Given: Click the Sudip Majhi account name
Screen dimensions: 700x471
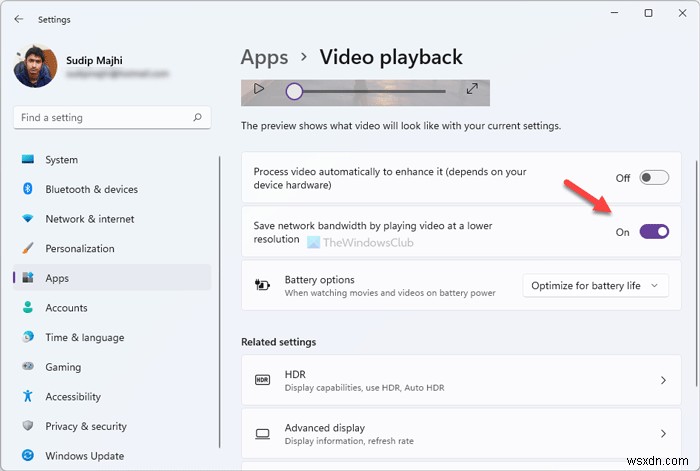Looking at the screenshot, I should tap(94, 60).
